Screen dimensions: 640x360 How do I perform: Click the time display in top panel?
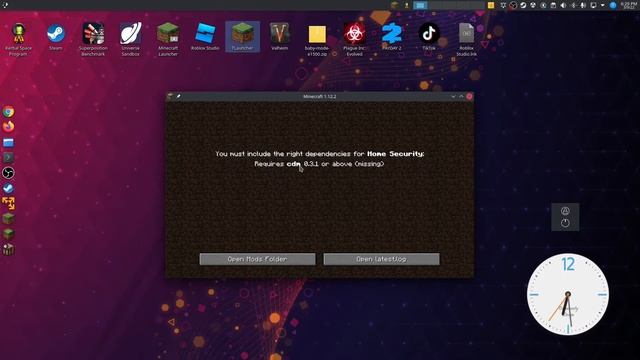pyautogui.click(x=629, y=5)
